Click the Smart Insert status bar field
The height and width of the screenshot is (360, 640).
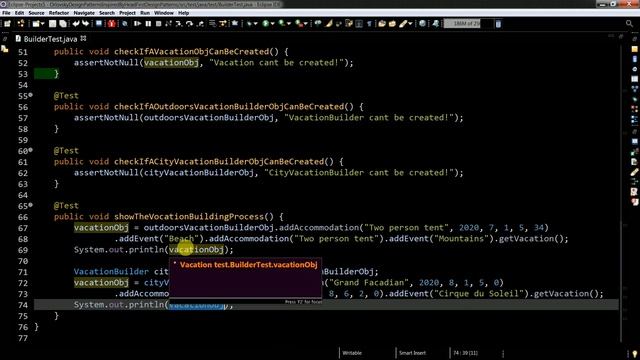click(412, 353)
